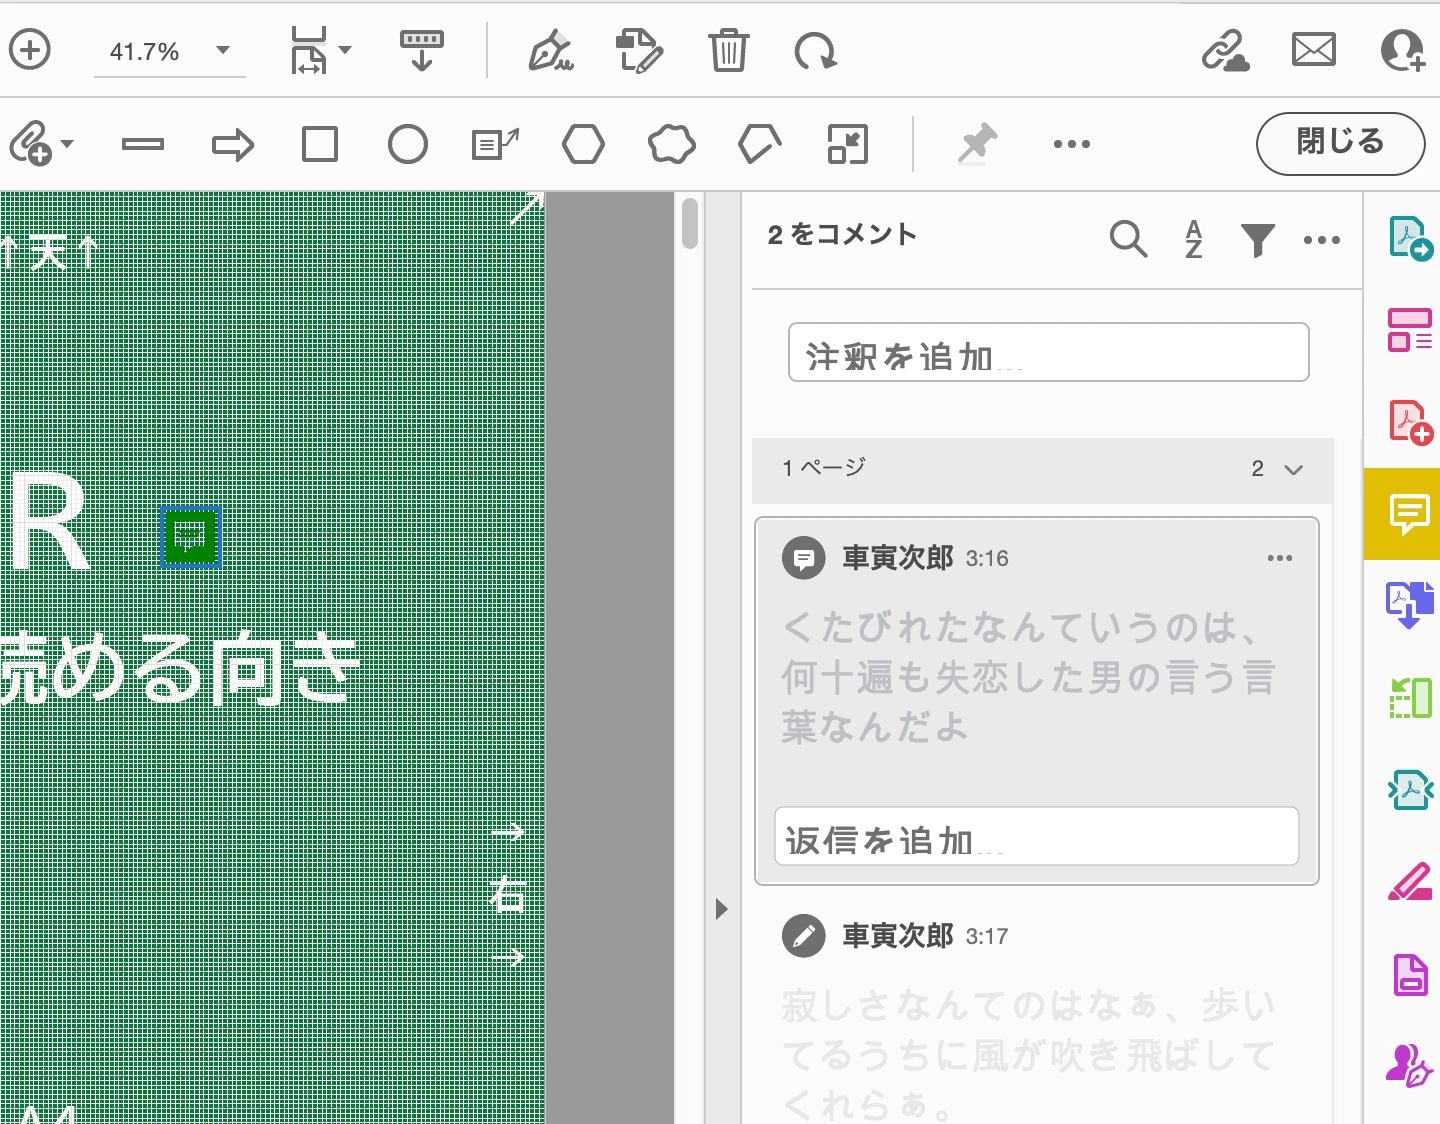Viewport: 1440px width, 1124px height.
Task: Open the Compress PDF teal tool
Action: [x=1410, y=790]
